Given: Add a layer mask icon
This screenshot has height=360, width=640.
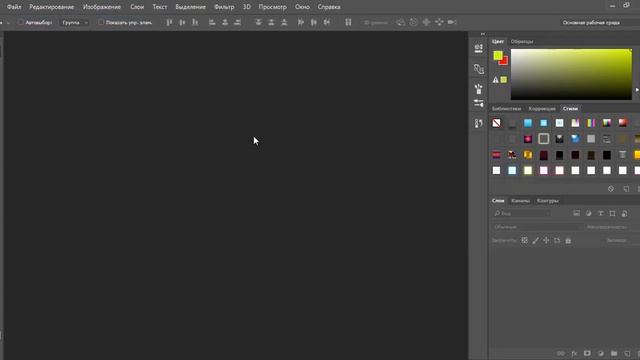Looking at the screenshot, I should point(587,353).
